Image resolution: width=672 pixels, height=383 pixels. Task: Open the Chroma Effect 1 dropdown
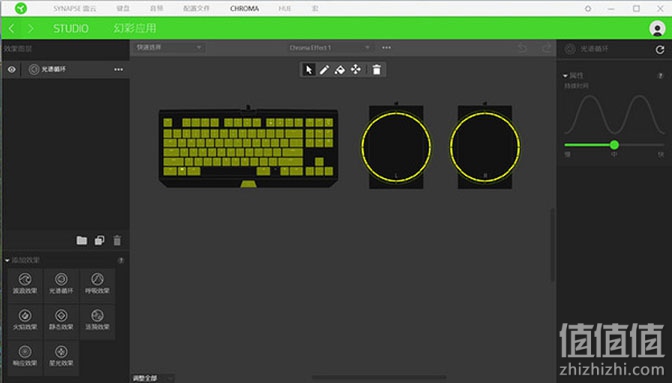(x=328, y=48)
